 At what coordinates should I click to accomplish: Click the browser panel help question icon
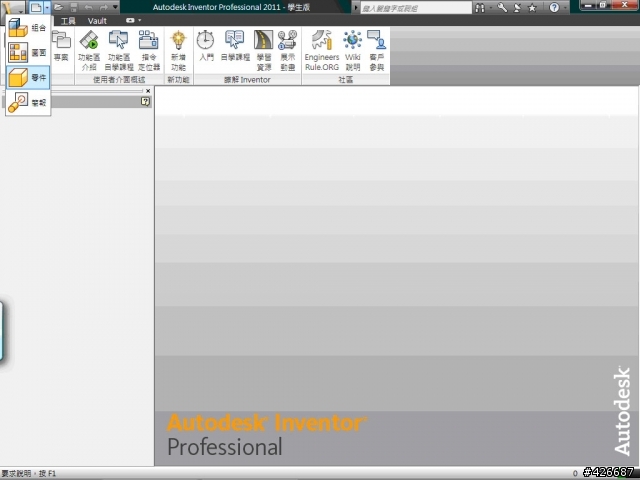tap(145, 101)
